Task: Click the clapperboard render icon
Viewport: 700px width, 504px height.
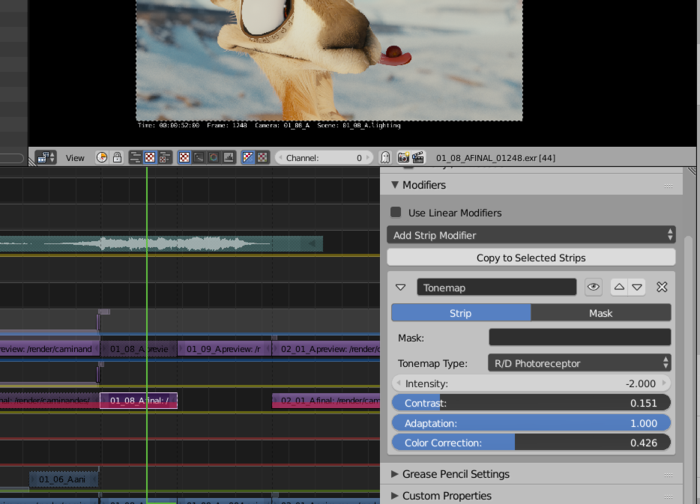Action: coord(418,157)
